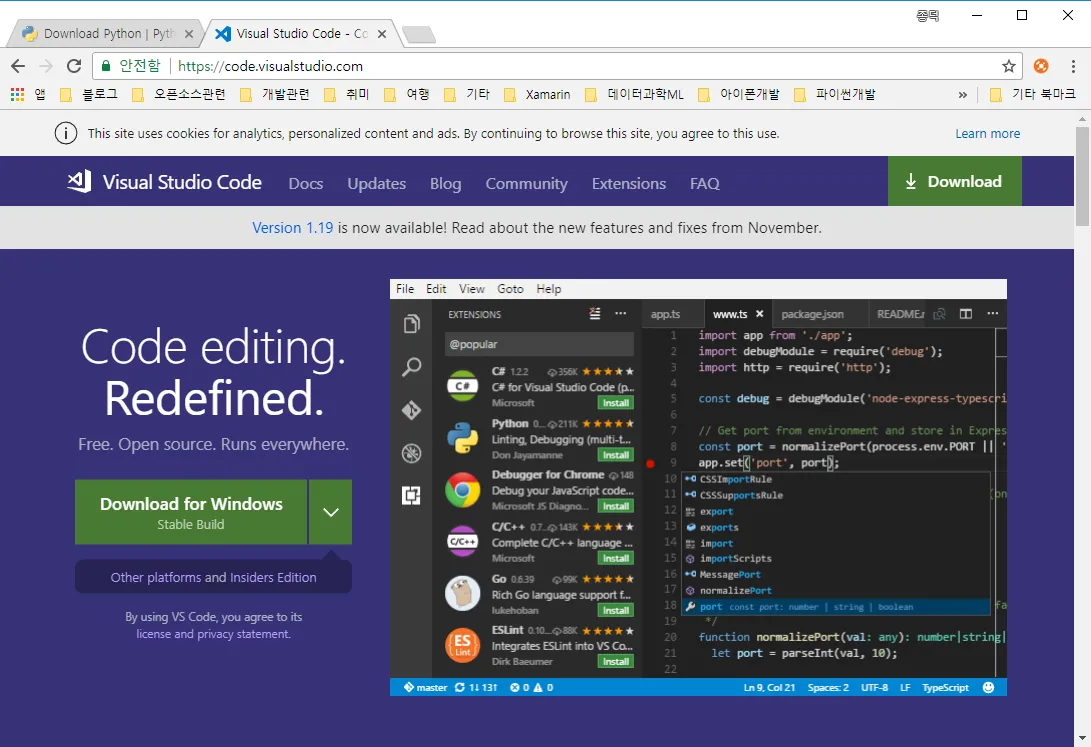Open the FAQ navigation item
This screenshot has width=1091, height=747.
(x=705, y=184)
